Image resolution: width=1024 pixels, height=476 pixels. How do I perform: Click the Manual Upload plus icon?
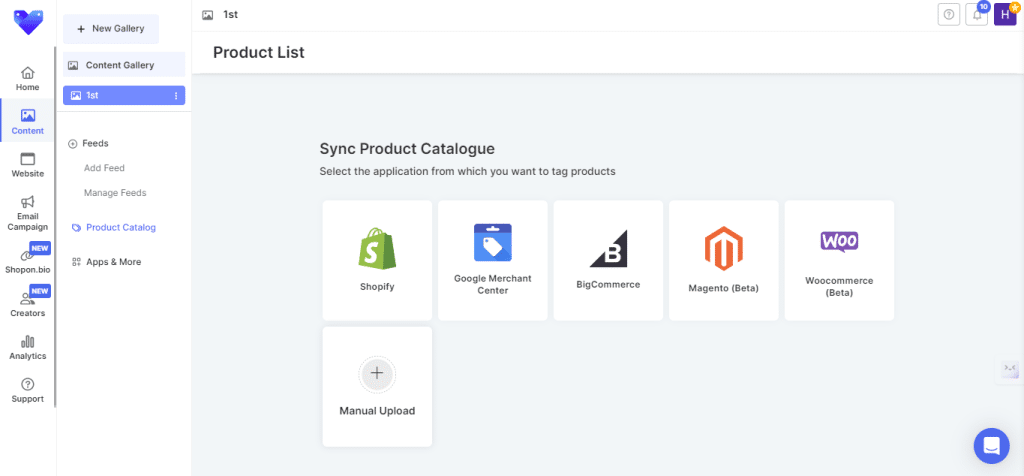point(377,374)
